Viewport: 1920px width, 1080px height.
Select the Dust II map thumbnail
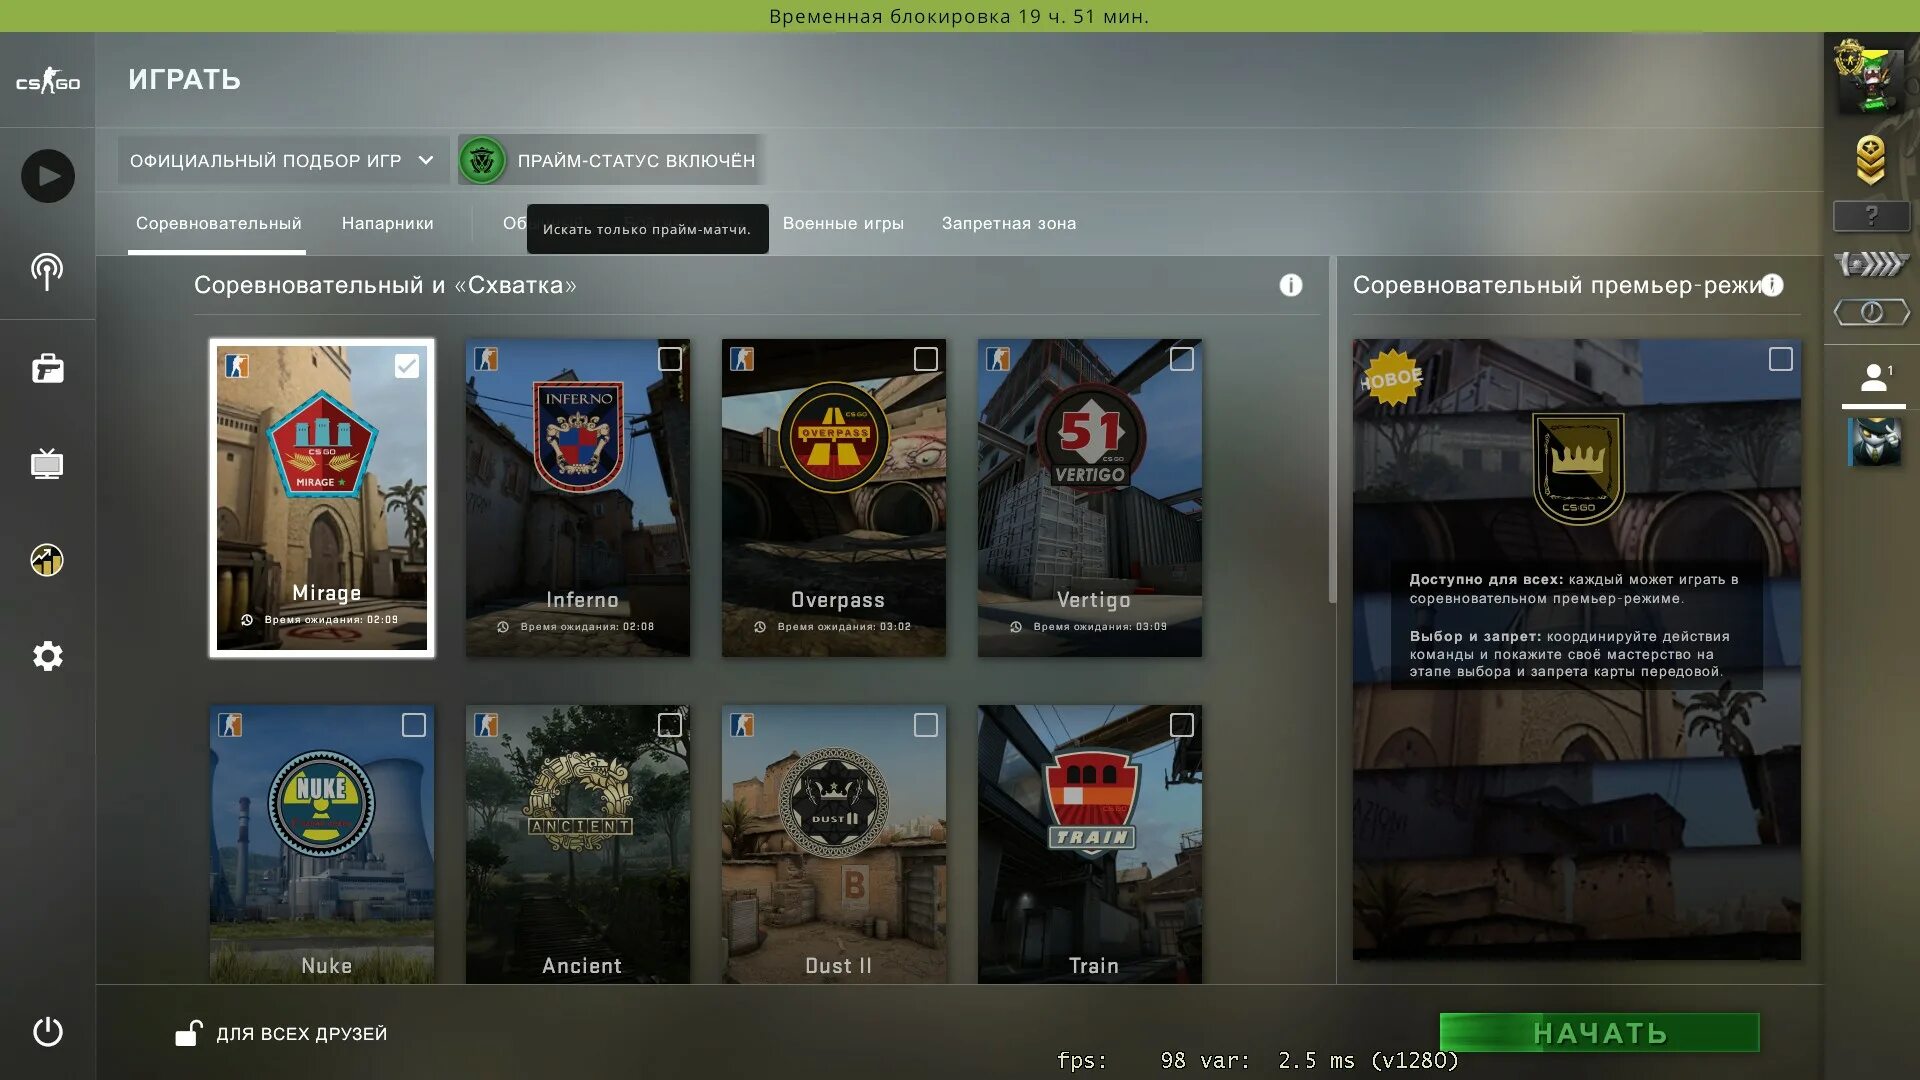[x=834, y=845]
